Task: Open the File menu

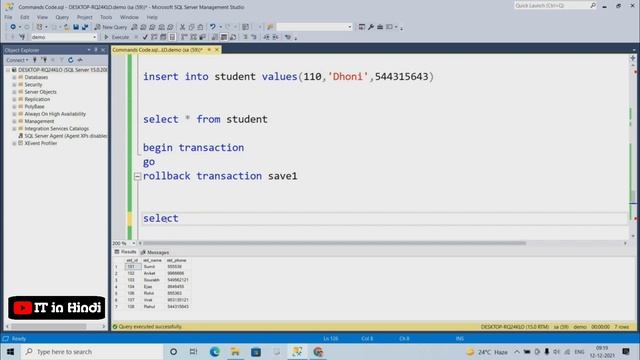Action: [8, 17]
